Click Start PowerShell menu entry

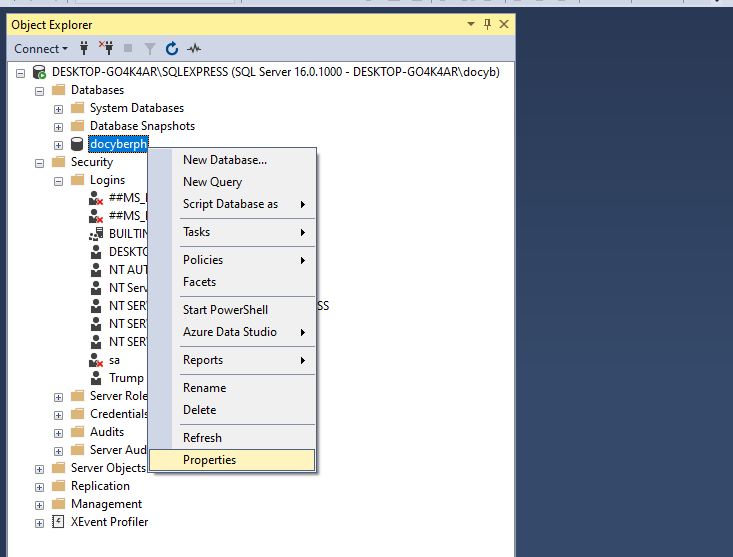pyautogui.click(x=225, y=310)
